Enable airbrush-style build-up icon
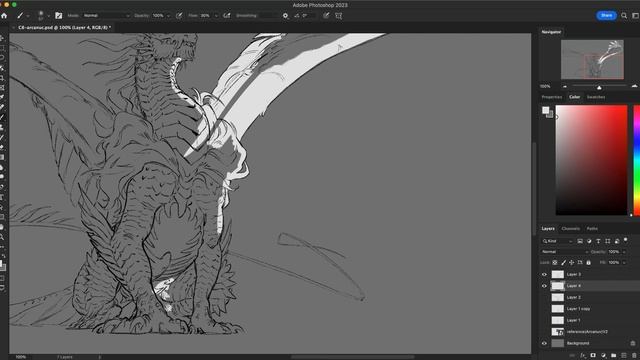Screen dimensions: 640x360 pyautogui.click(x=227, y=16)
